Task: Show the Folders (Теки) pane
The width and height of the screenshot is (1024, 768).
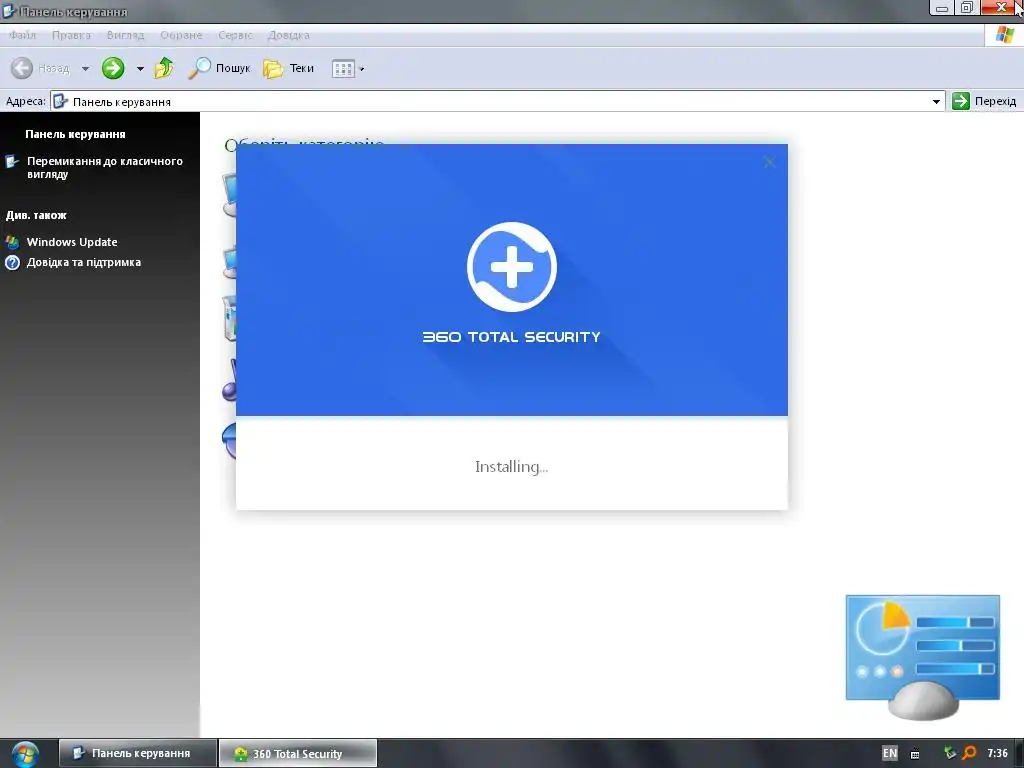Action: pyautogui.click(x=289, y=68)
